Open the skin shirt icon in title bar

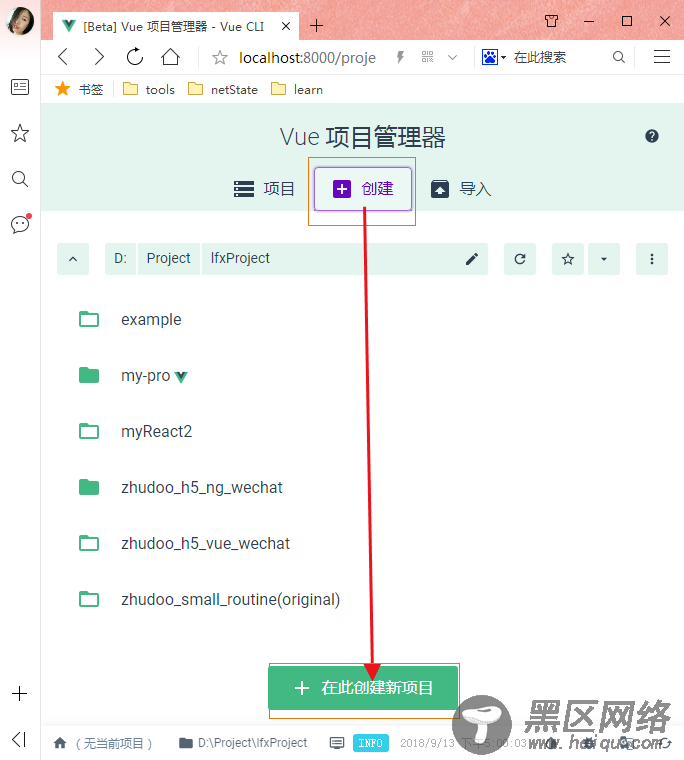[x=551, y=21]
